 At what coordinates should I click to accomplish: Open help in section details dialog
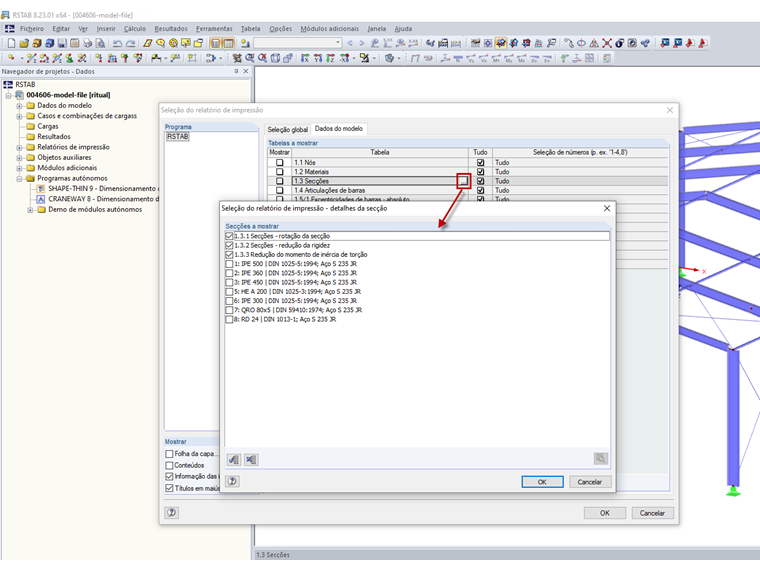click(233, 481)
